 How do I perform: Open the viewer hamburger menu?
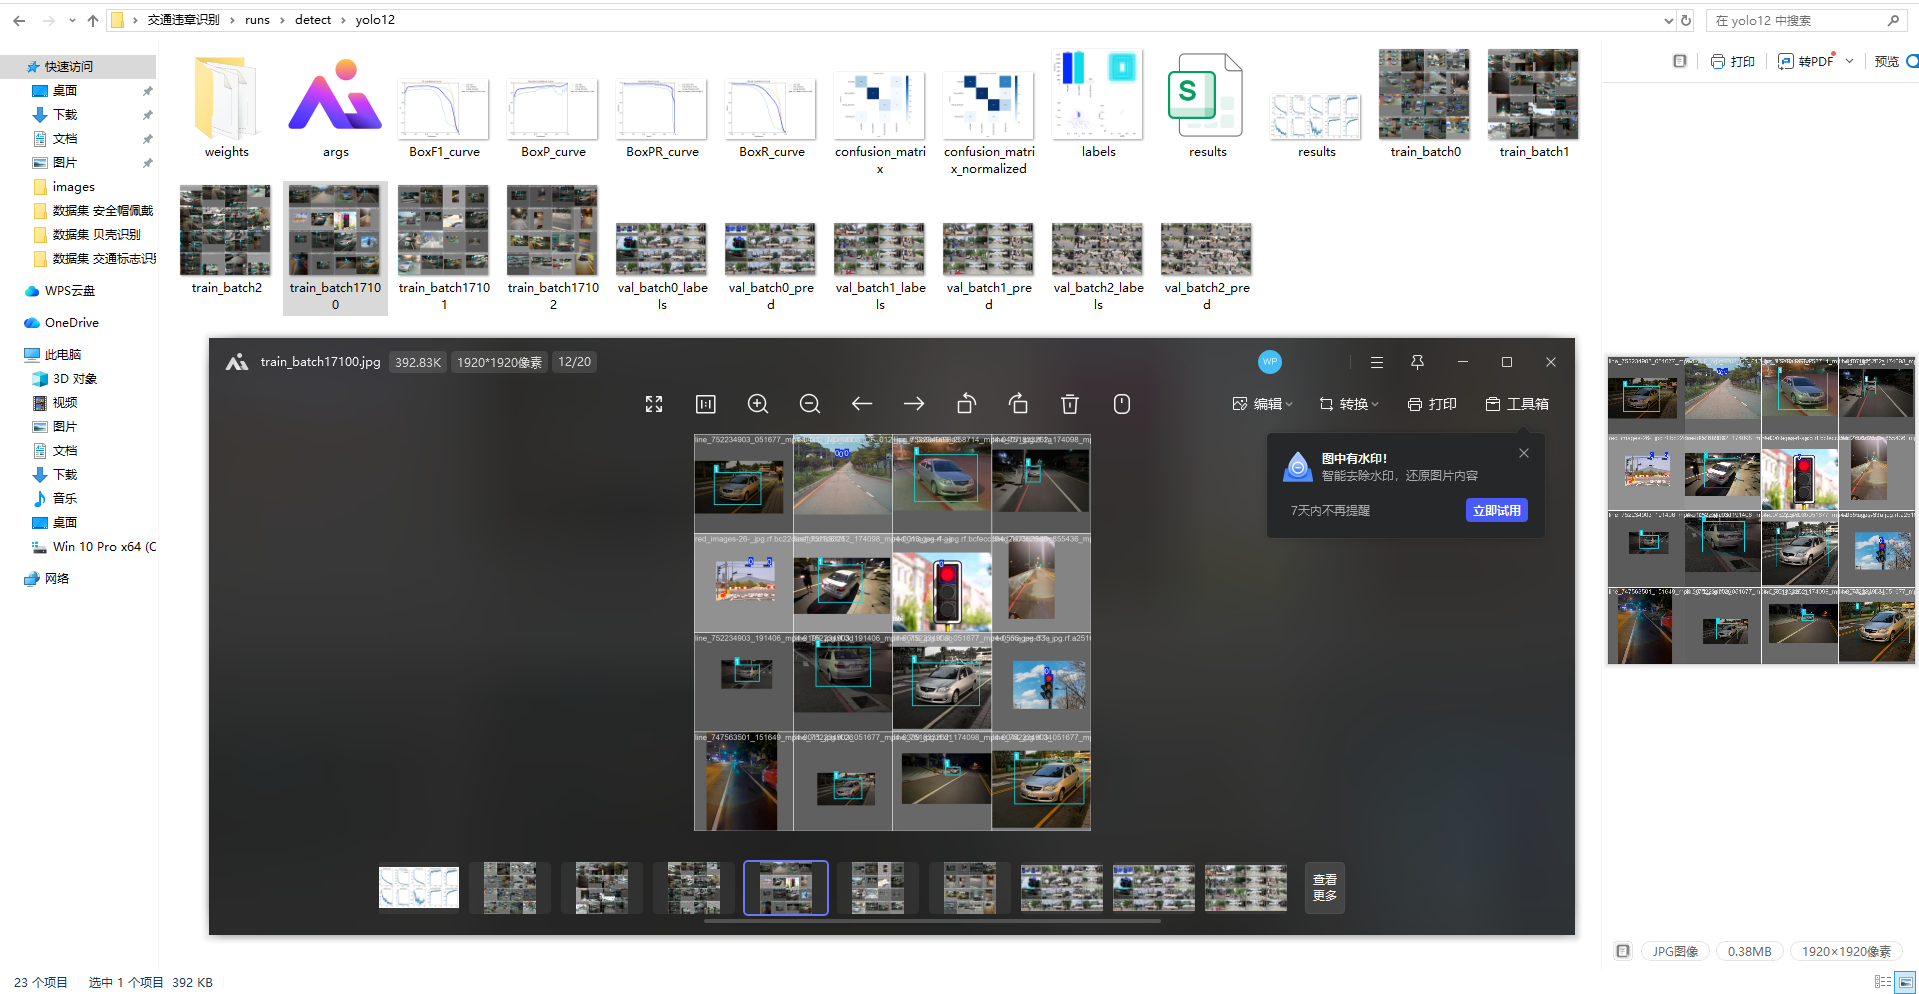pos(1377,362)
